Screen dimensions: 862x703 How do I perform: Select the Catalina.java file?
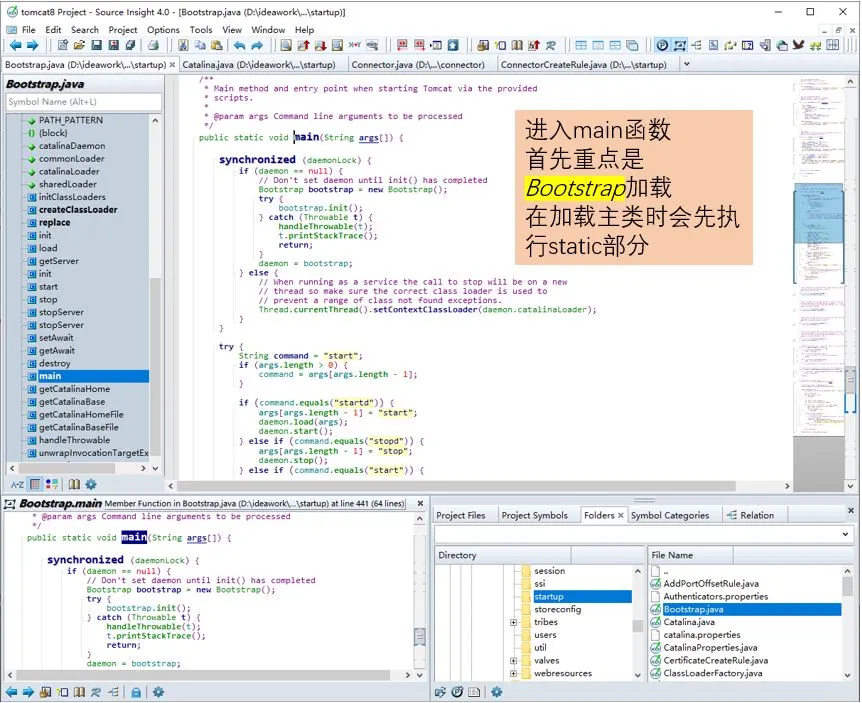pyautogui.click(x=689, y=622)
